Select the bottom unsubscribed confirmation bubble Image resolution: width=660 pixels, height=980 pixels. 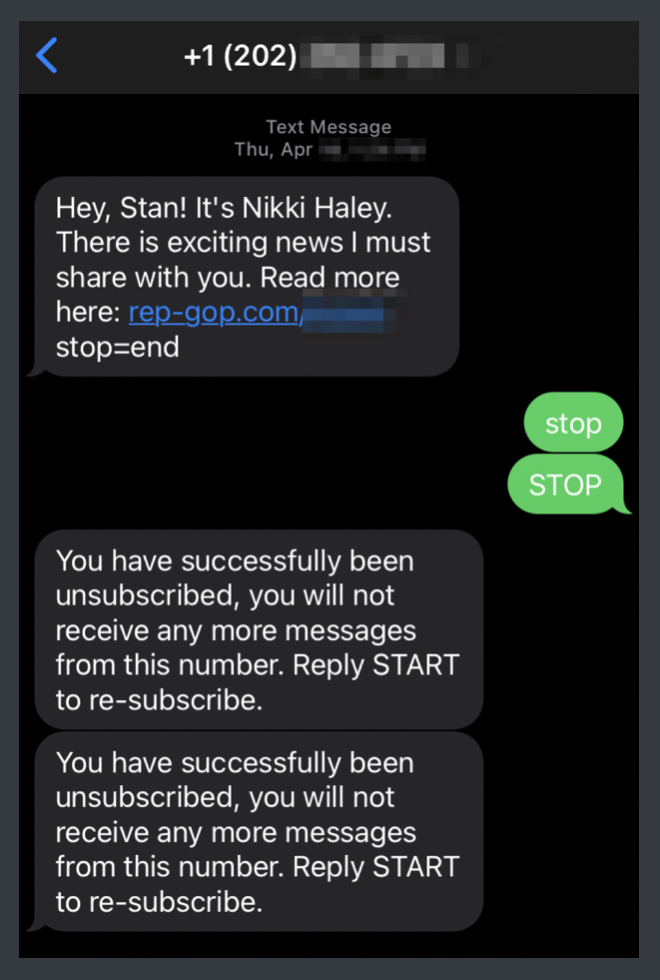pyautogui.click(x=258, y=832)
